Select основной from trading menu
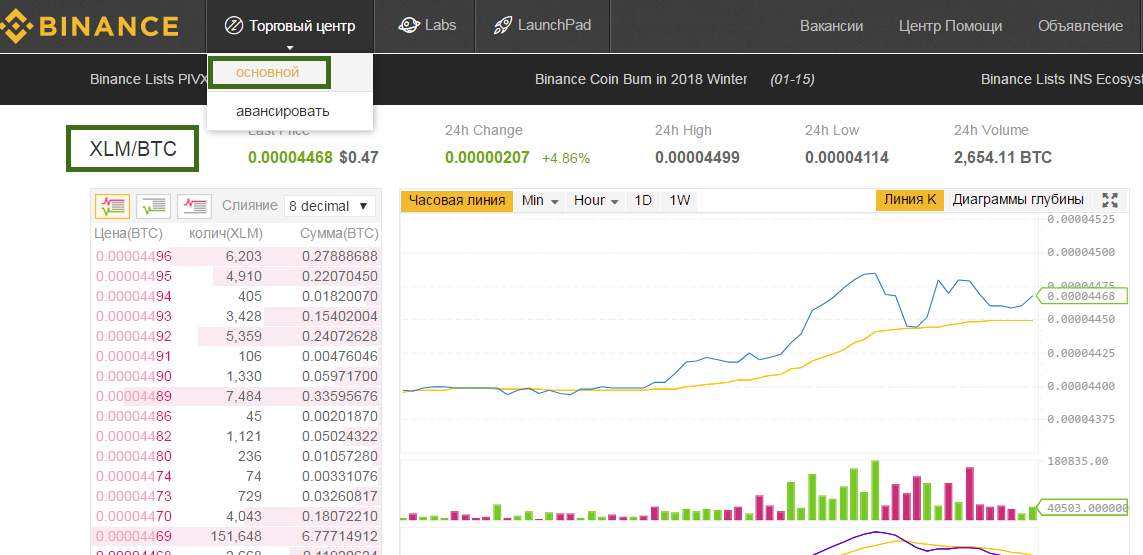 [267, 73]
